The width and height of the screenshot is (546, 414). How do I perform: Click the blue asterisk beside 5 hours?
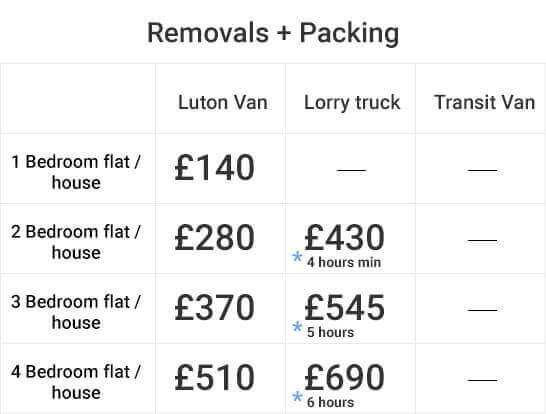(x=297, y=327)
